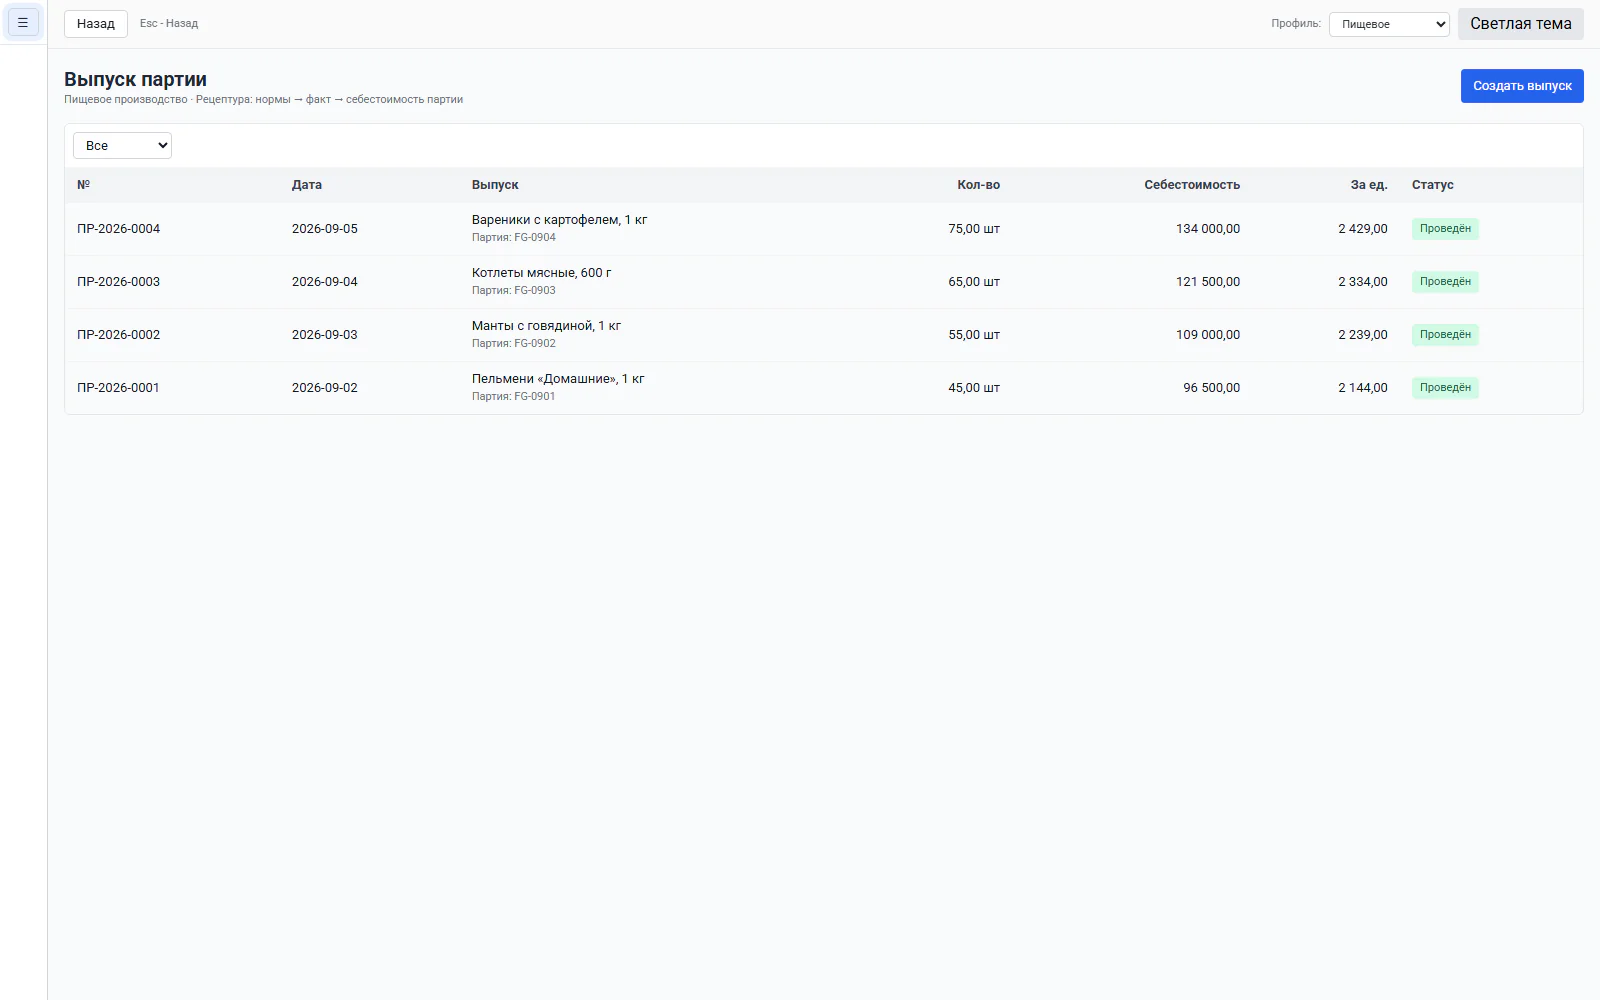1600x1000 pixels.
Task: Click the Выпуск column header
Action: coord(495,185)
